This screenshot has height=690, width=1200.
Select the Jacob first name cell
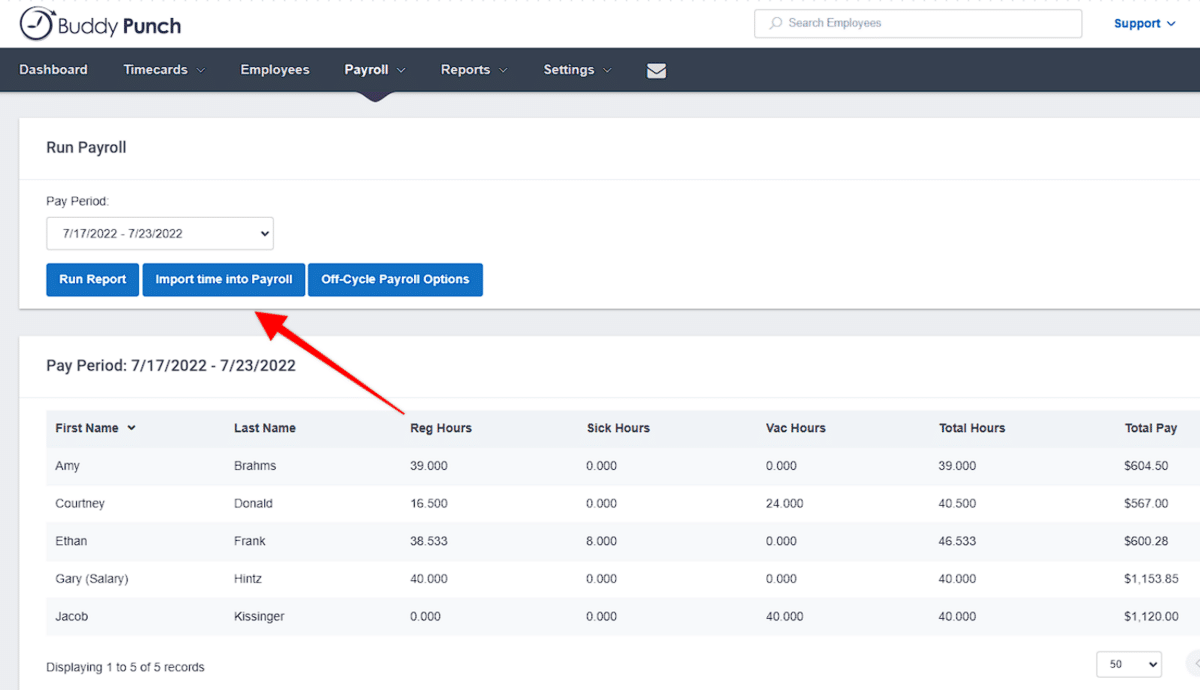(72, 617)
